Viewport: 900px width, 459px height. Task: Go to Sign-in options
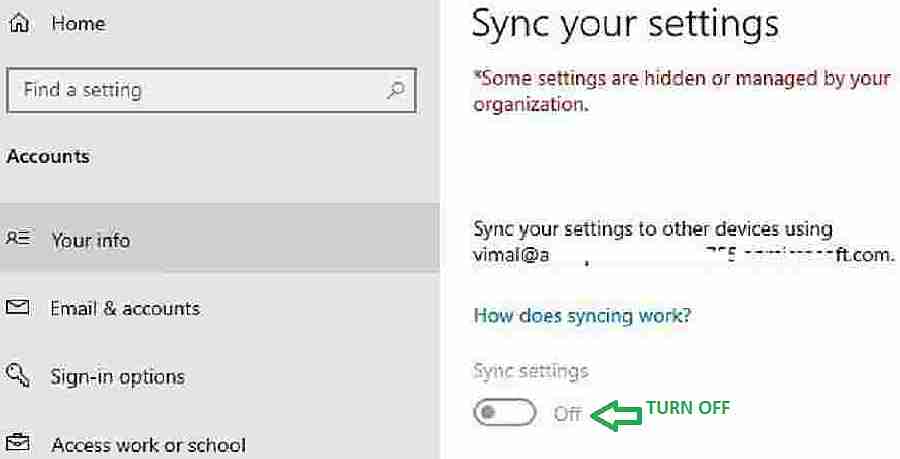pyautogui.click(x=220, y=376)
